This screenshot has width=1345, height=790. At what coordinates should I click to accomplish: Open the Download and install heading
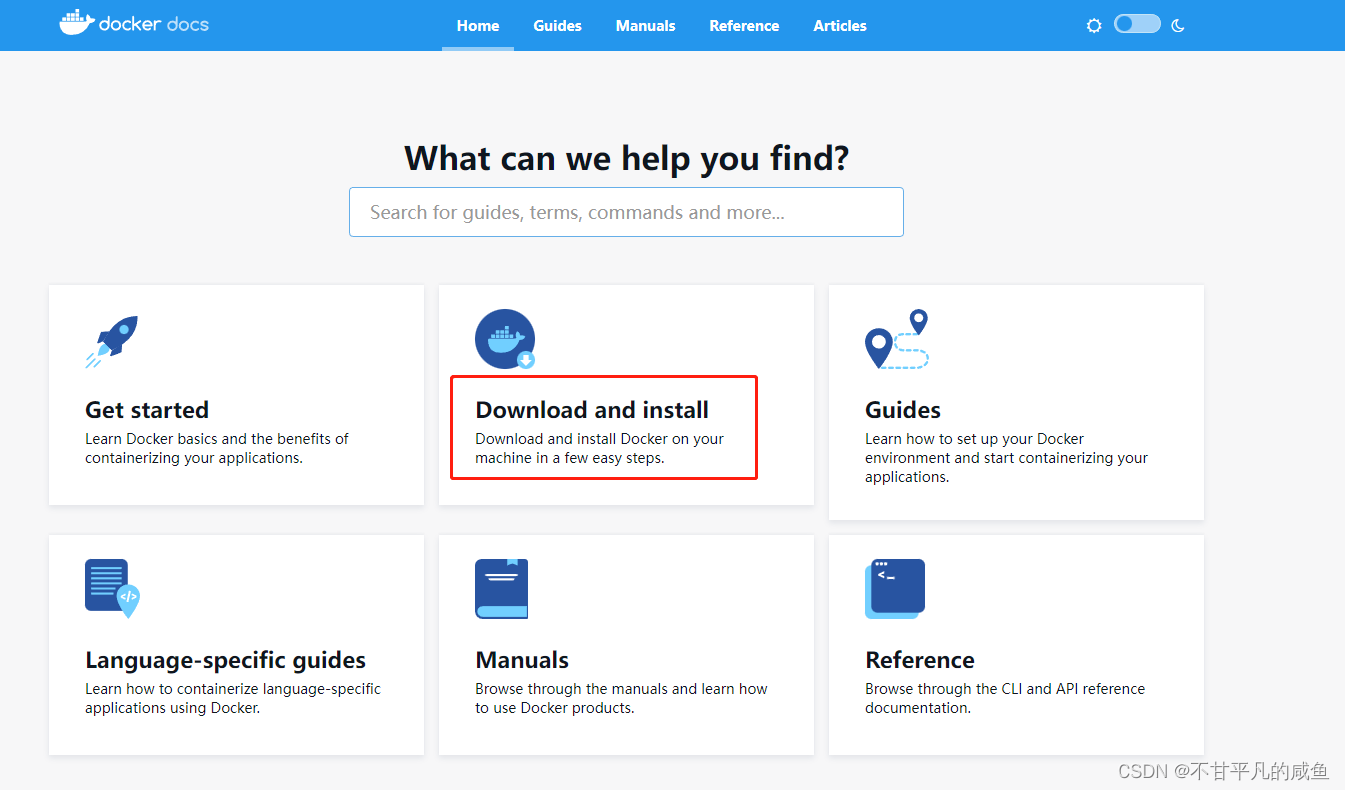[x=592, y=410]
